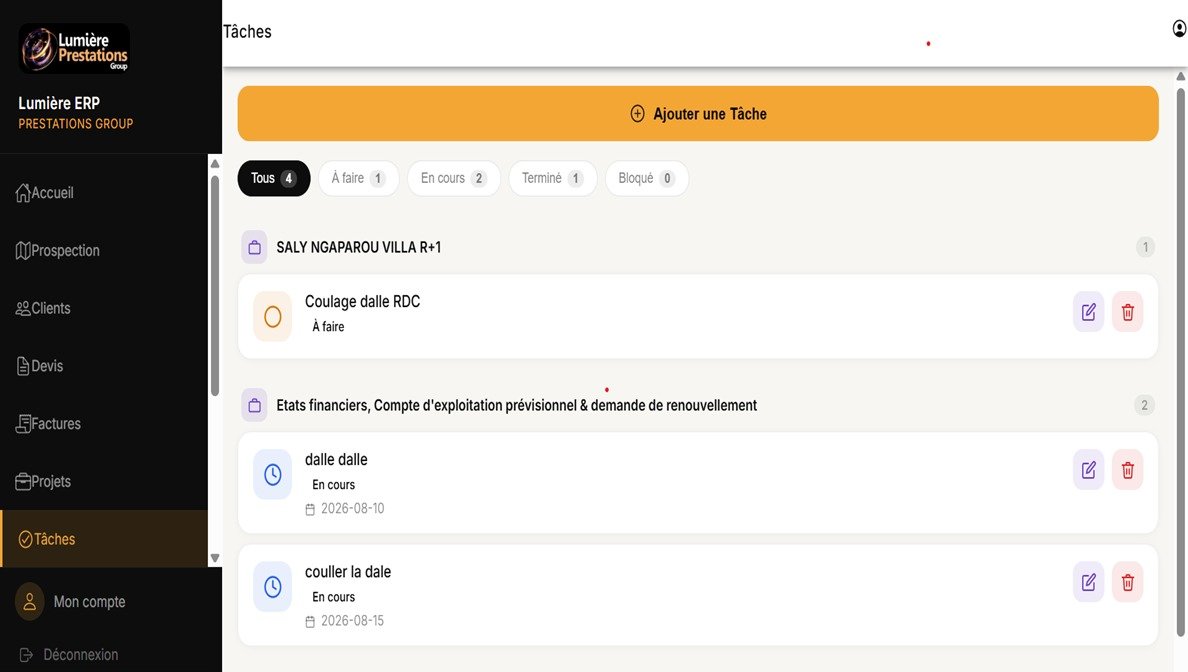Click the sidebar scrollbar down arrow
Screen dimensions: 1188x672
215,558
